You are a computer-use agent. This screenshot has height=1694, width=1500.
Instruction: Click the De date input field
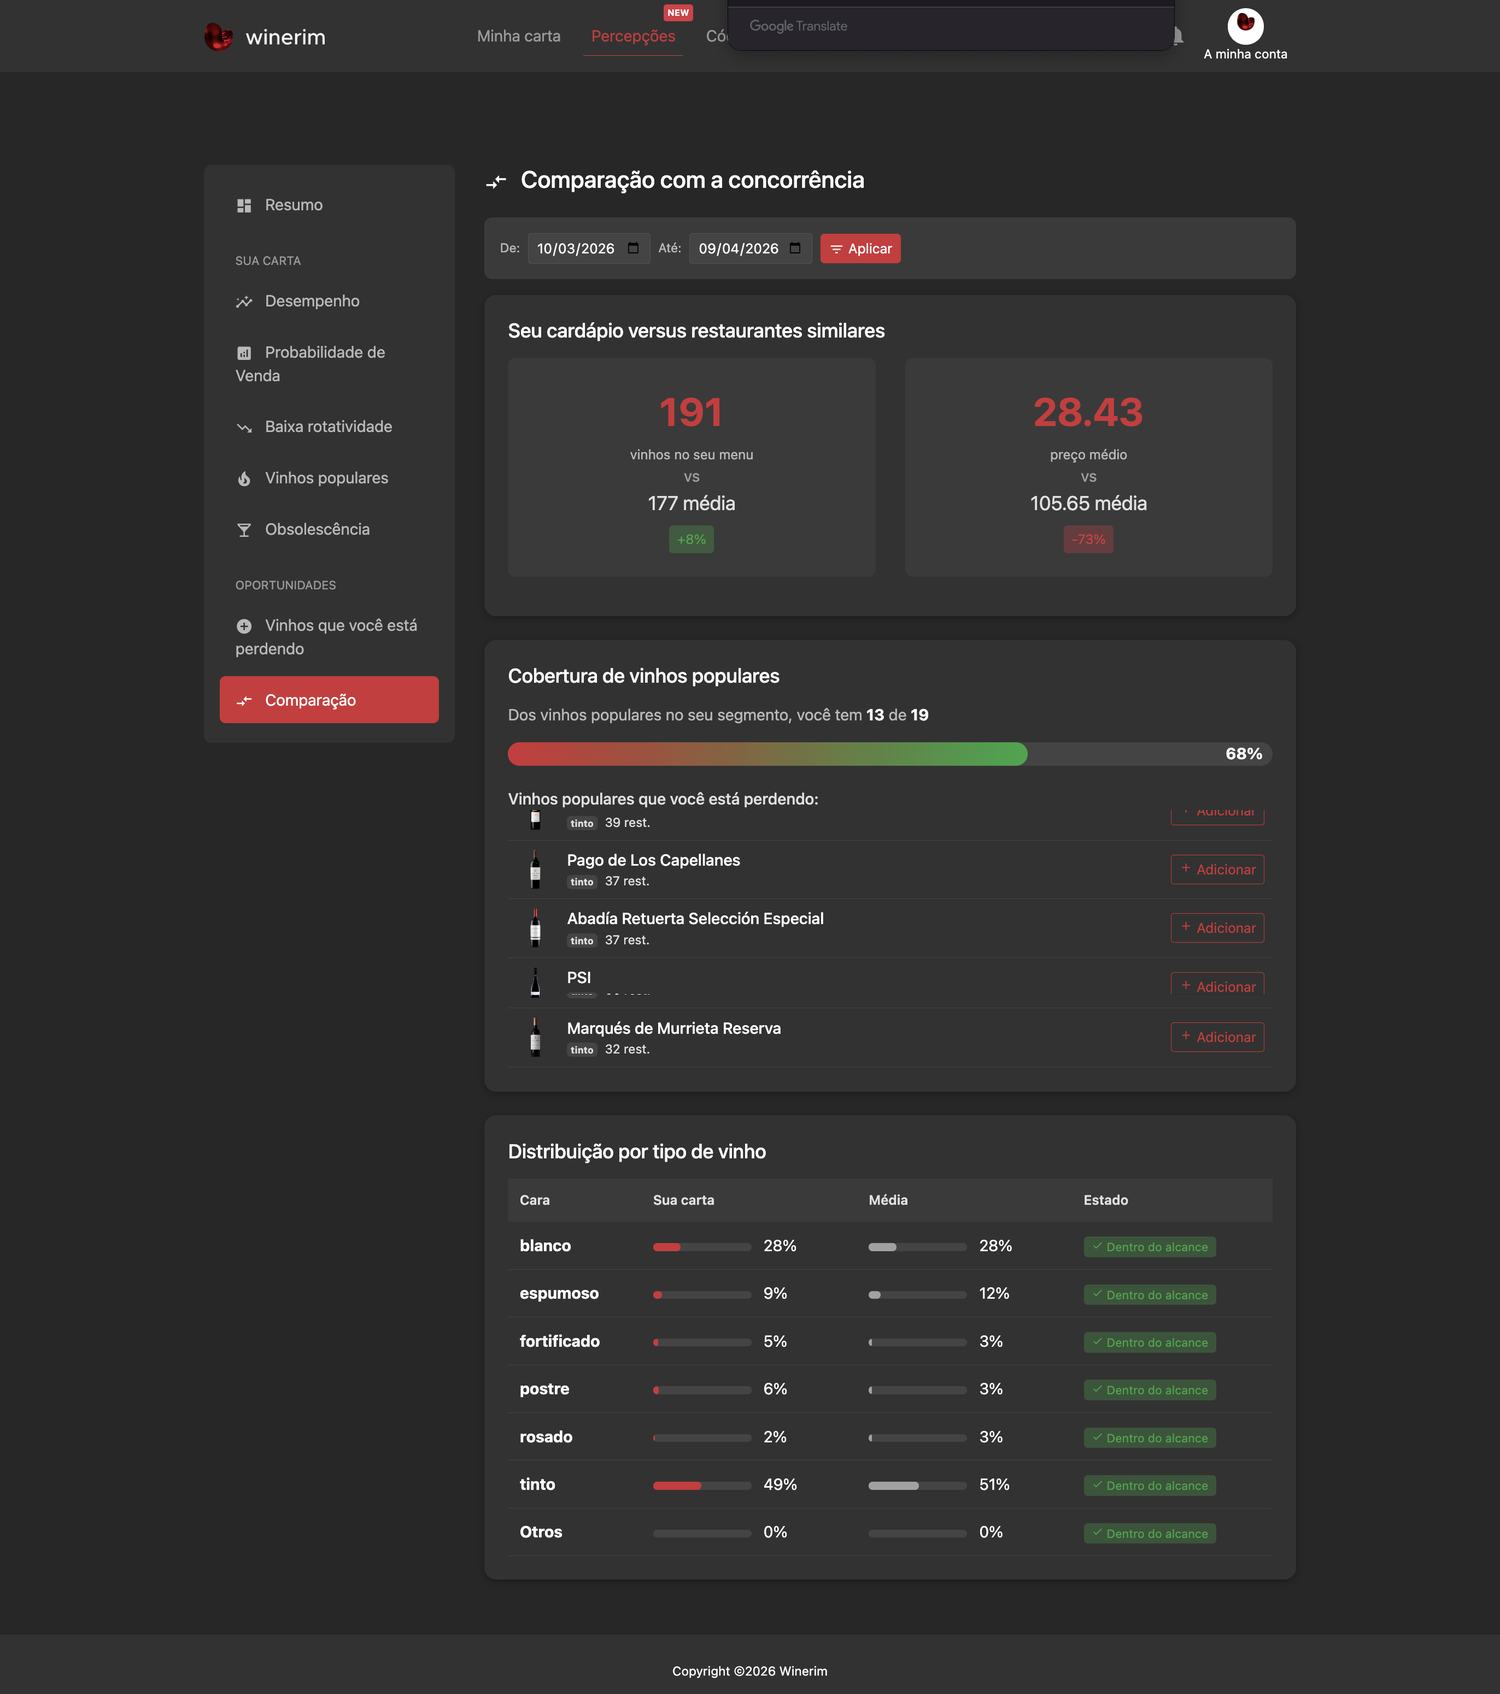[x=589, y=248]
